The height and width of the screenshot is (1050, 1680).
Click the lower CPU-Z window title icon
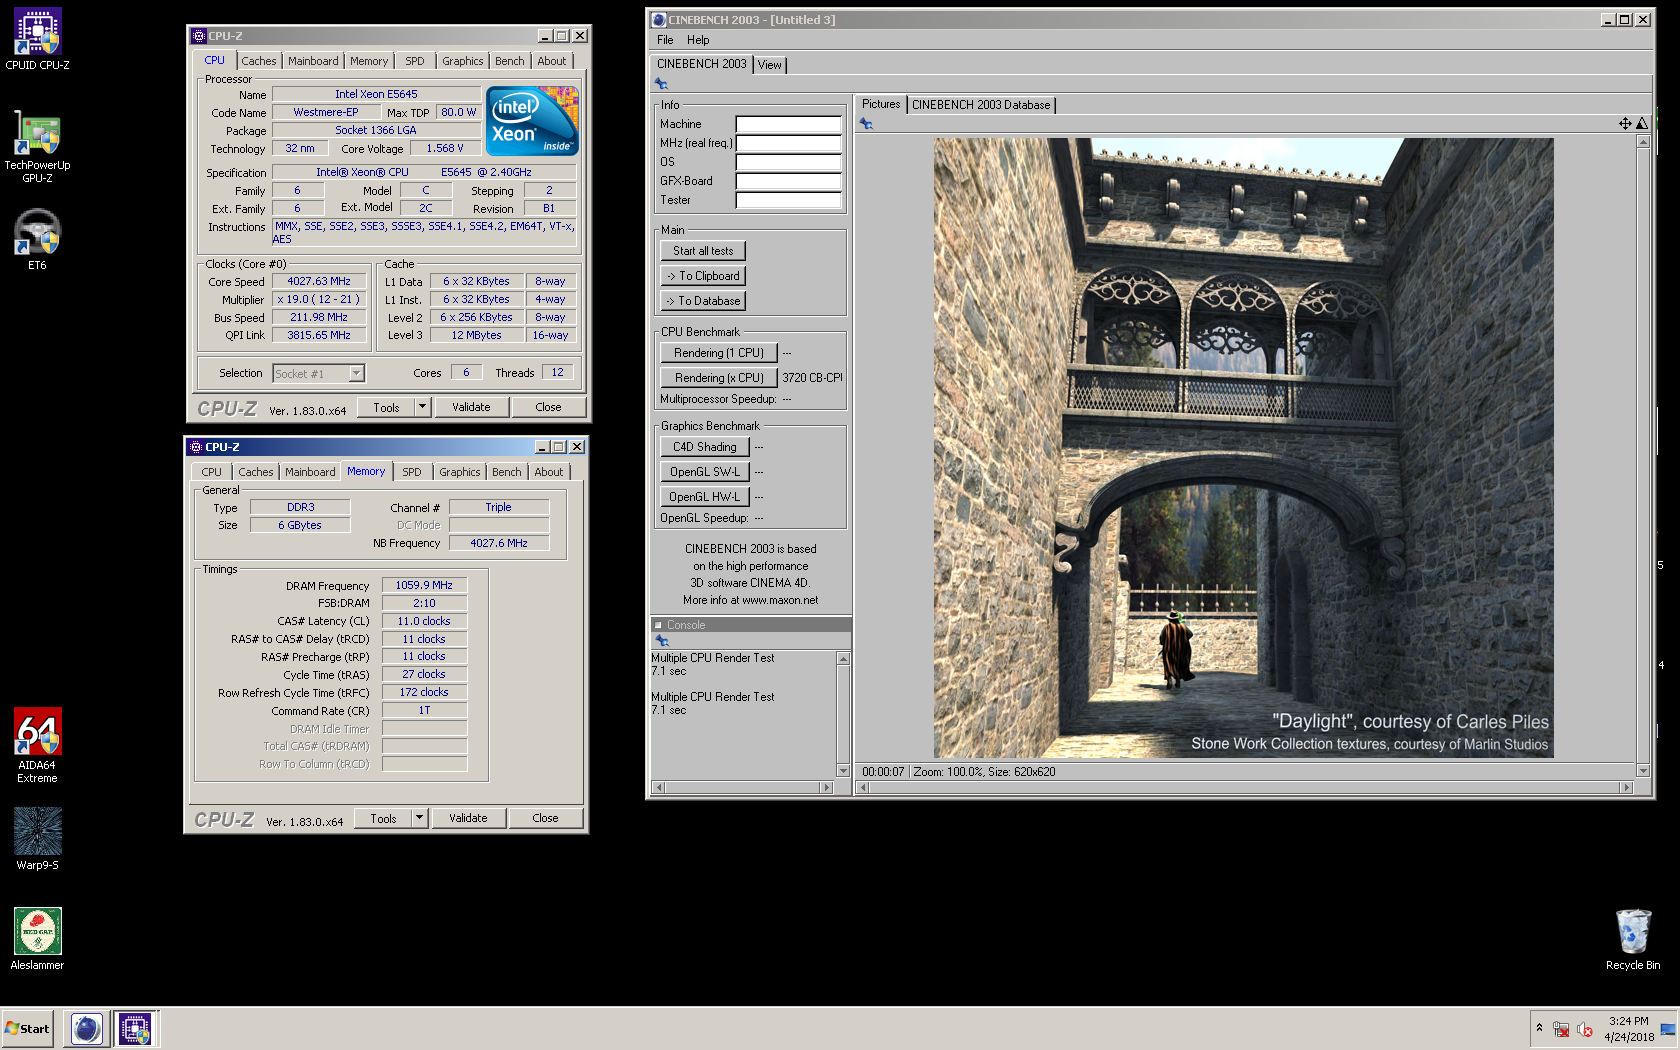coord(196,447)
